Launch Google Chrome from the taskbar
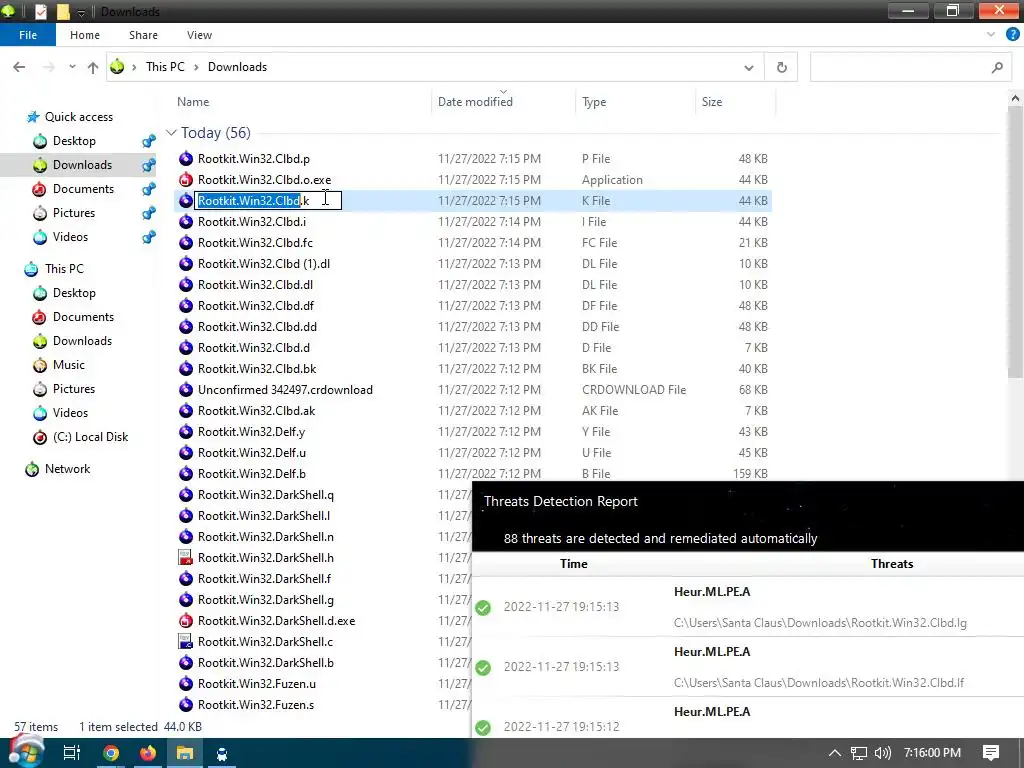The image size is (1024, 768). [111, 753]
